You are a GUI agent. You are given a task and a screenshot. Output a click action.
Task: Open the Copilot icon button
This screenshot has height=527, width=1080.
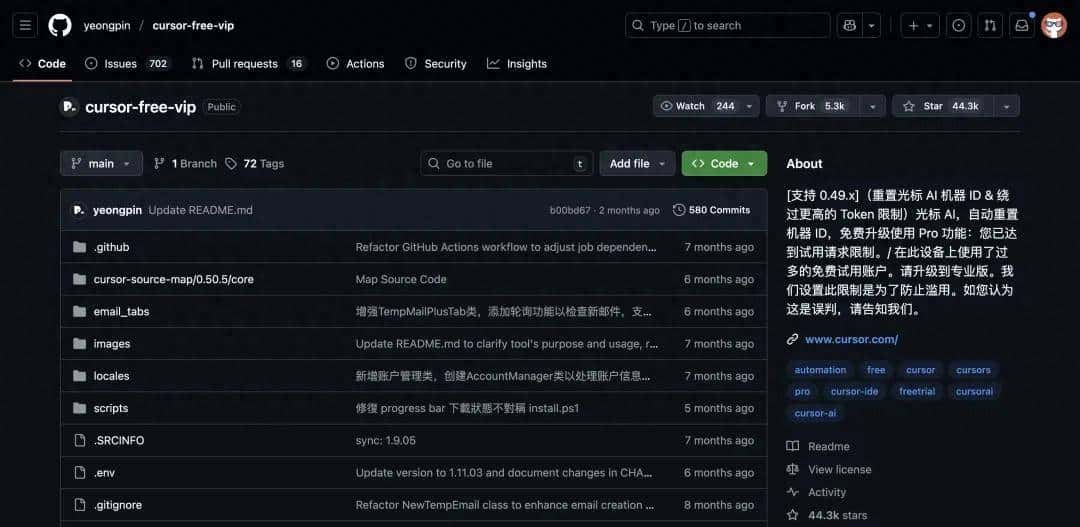click(x=849, y=25)
